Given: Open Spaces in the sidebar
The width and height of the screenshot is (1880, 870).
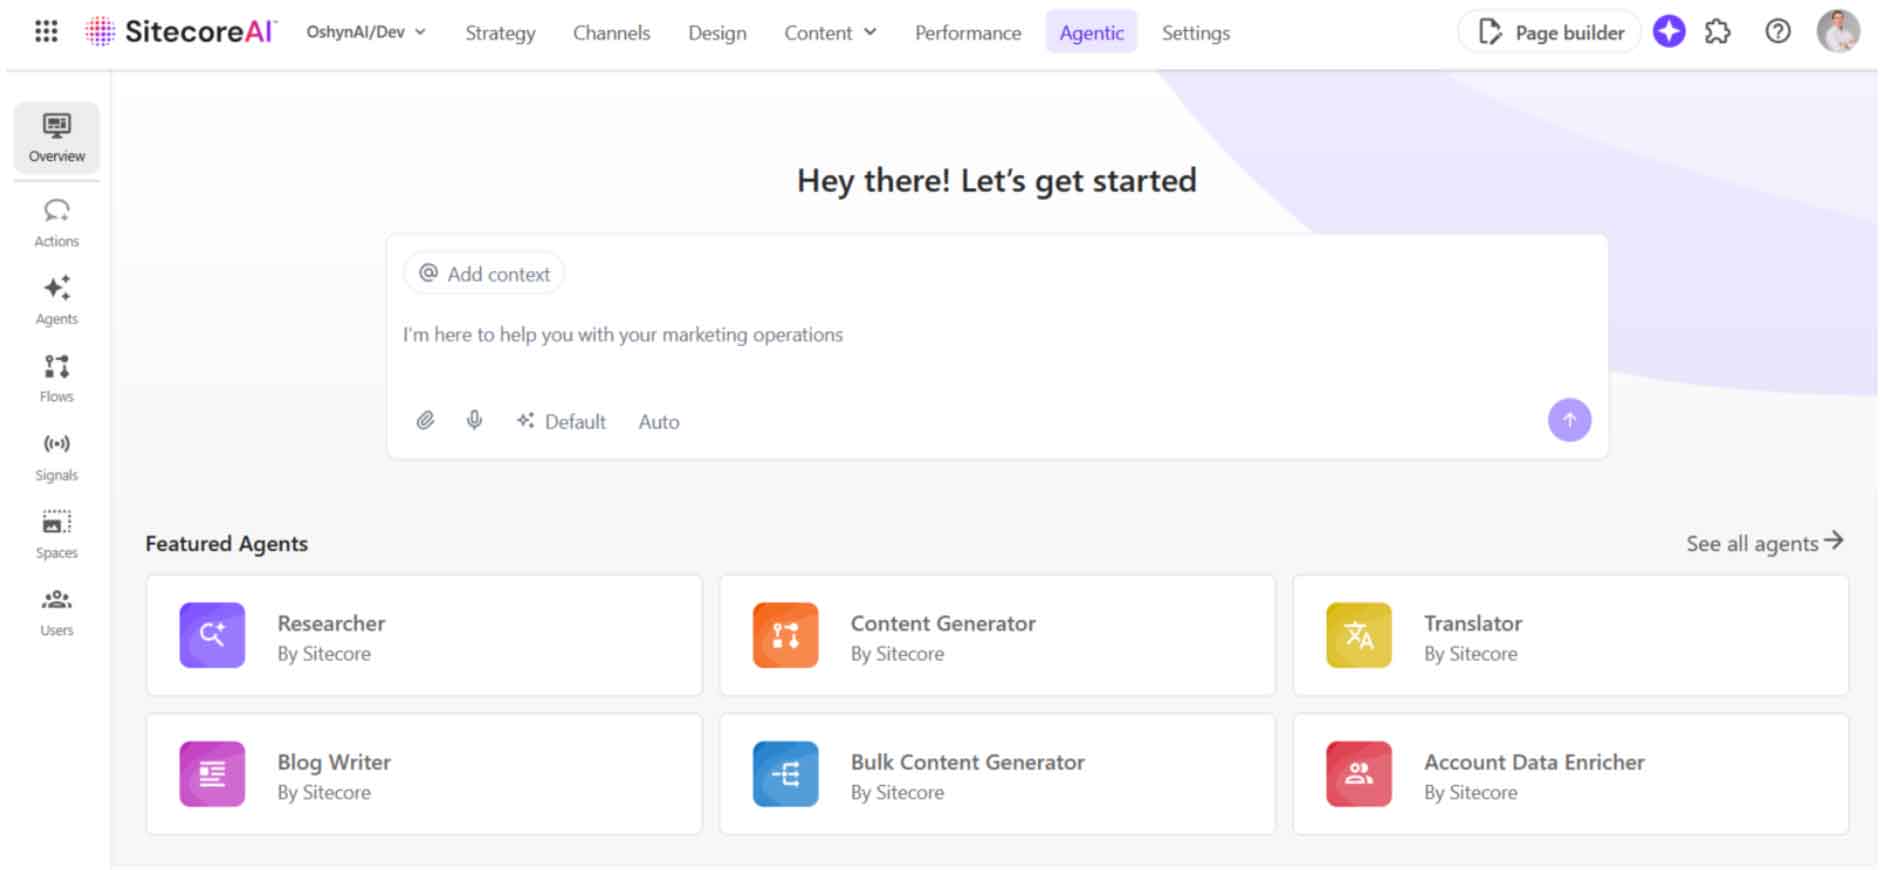Looking at the screenshot, I should (x=57, y=534).
